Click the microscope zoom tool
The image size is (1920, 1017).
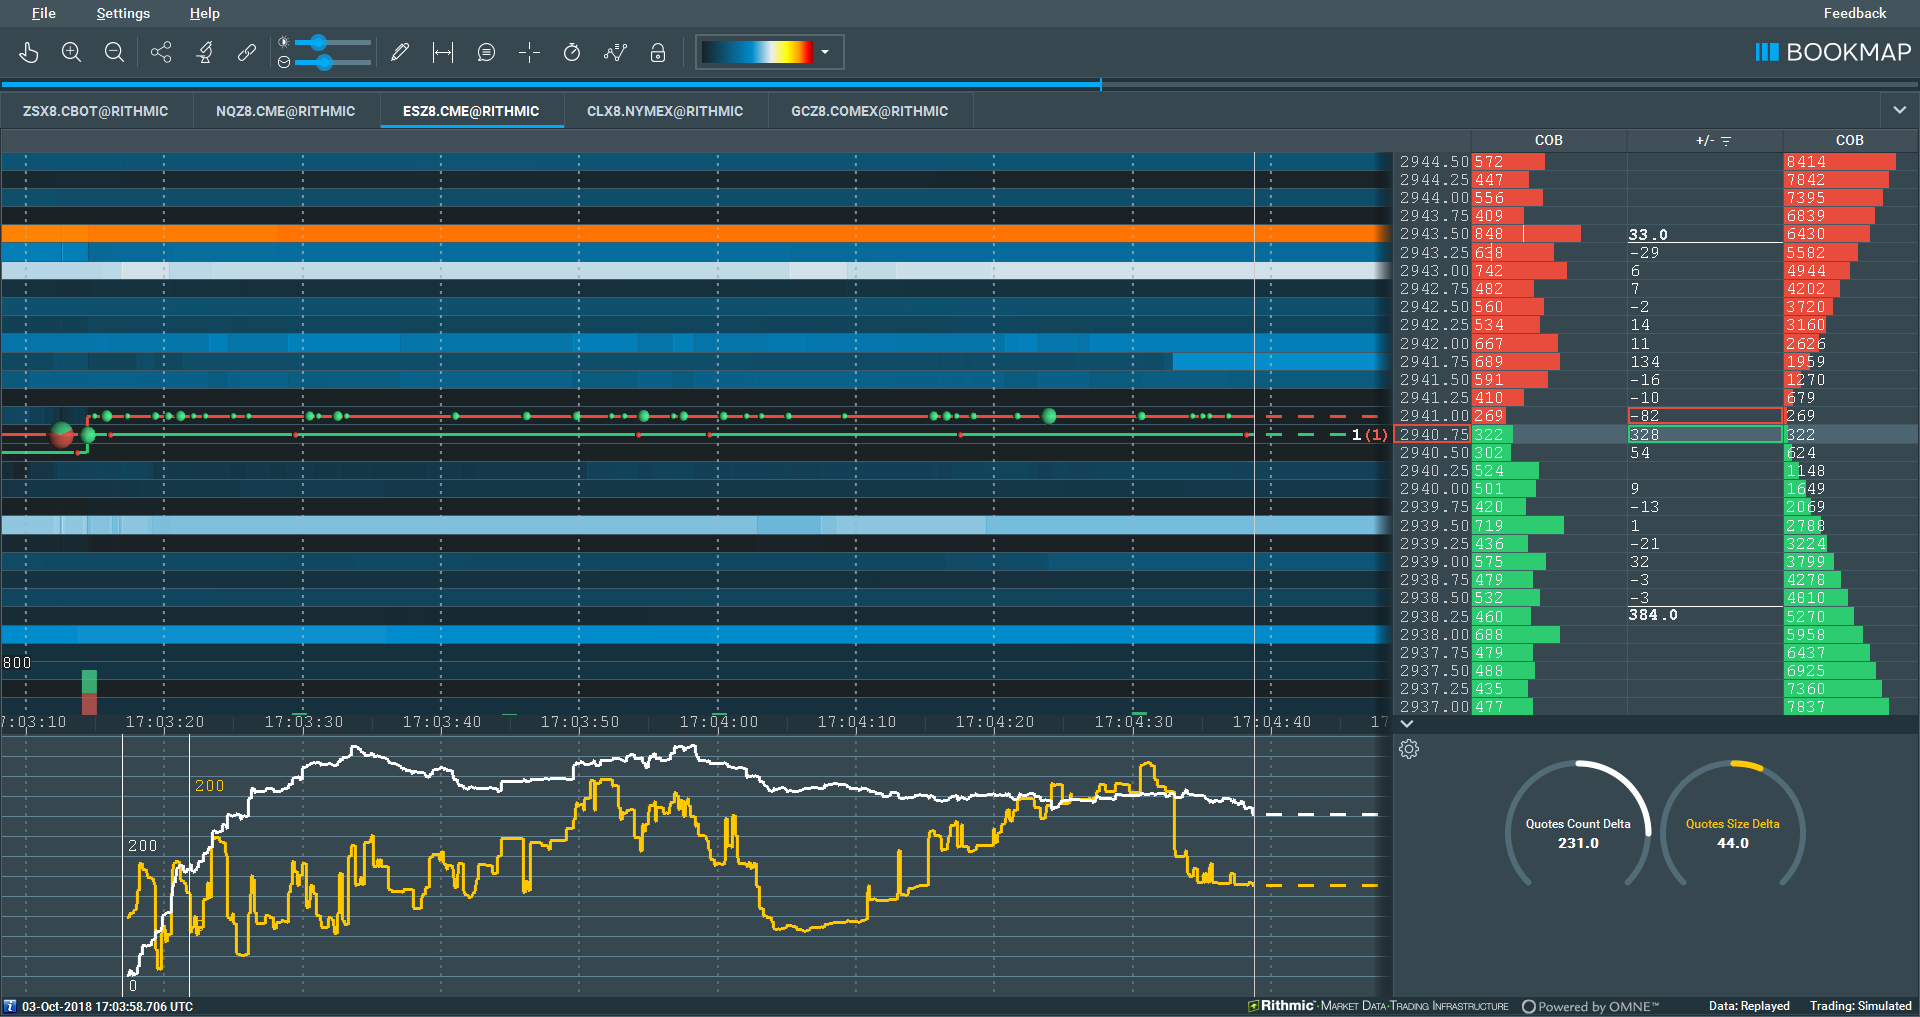click(x=204, y=52)
